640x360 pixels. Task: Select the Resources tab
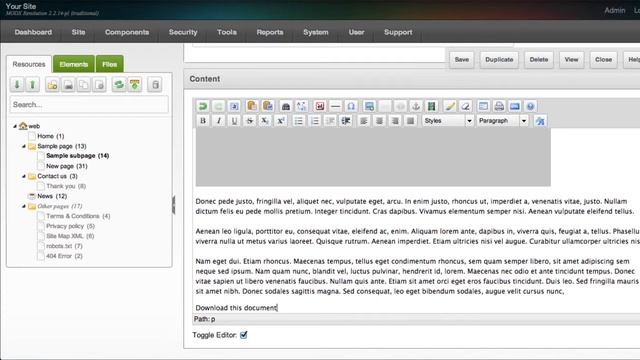coord(29,64)
